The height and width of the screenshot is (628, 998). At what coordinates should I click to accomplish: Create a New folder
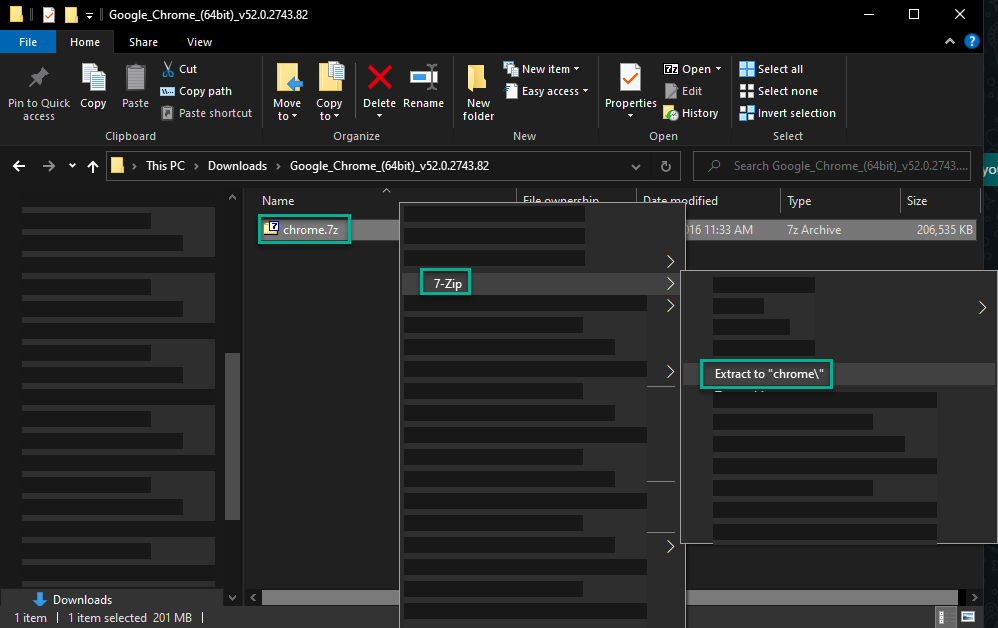coord(478,92)
